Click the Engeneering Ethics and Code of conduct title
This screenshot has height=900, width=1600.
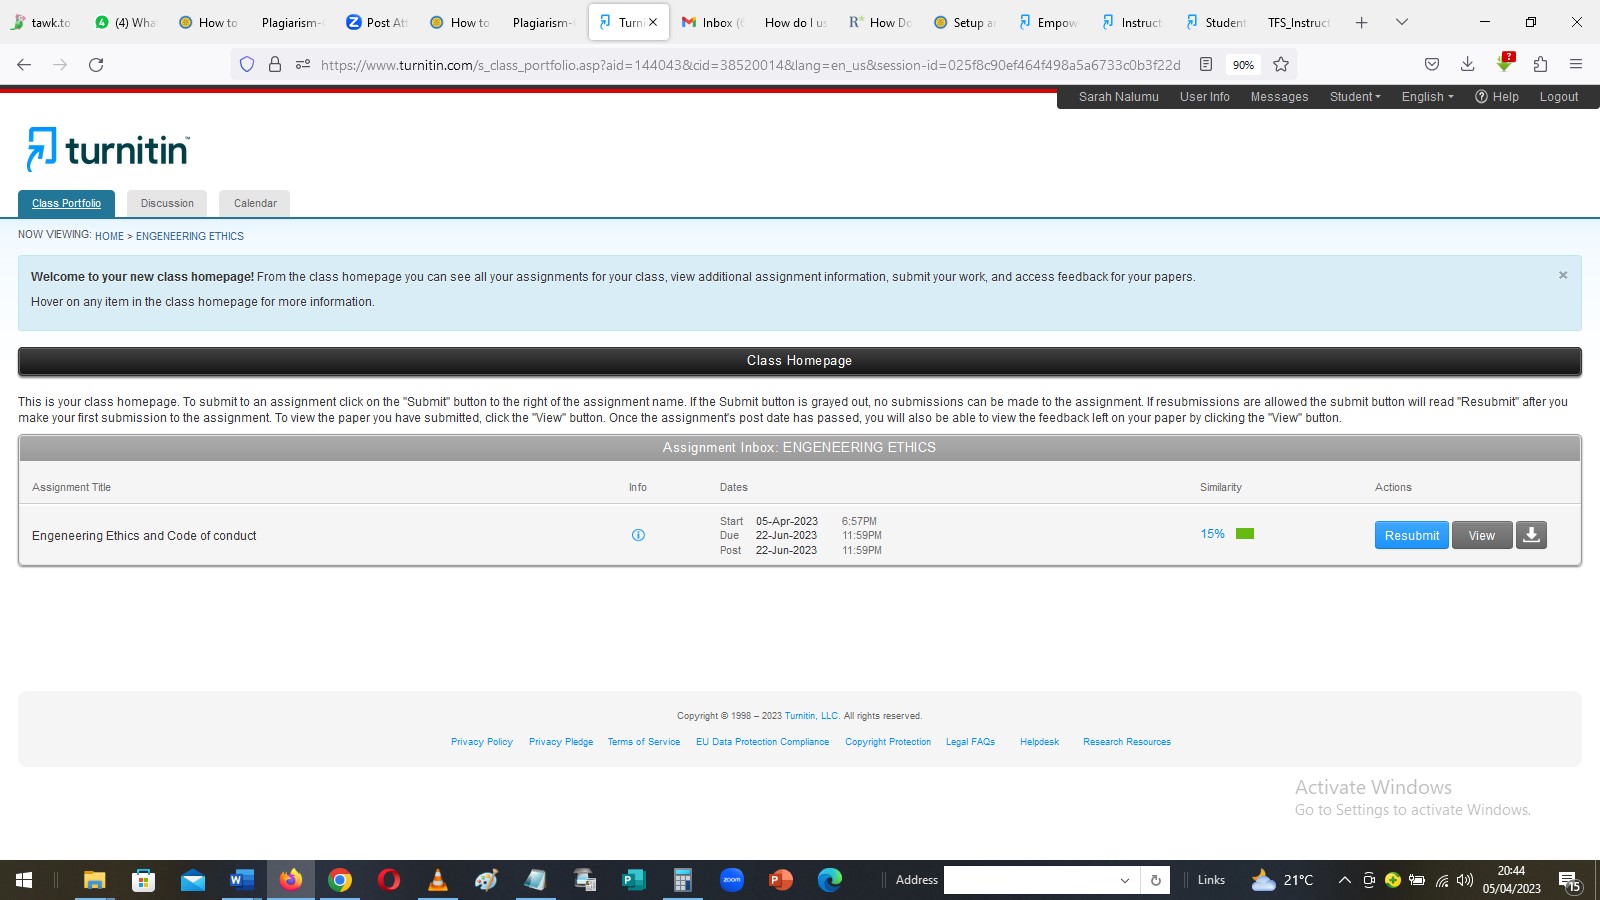click(x=144, y=536)
